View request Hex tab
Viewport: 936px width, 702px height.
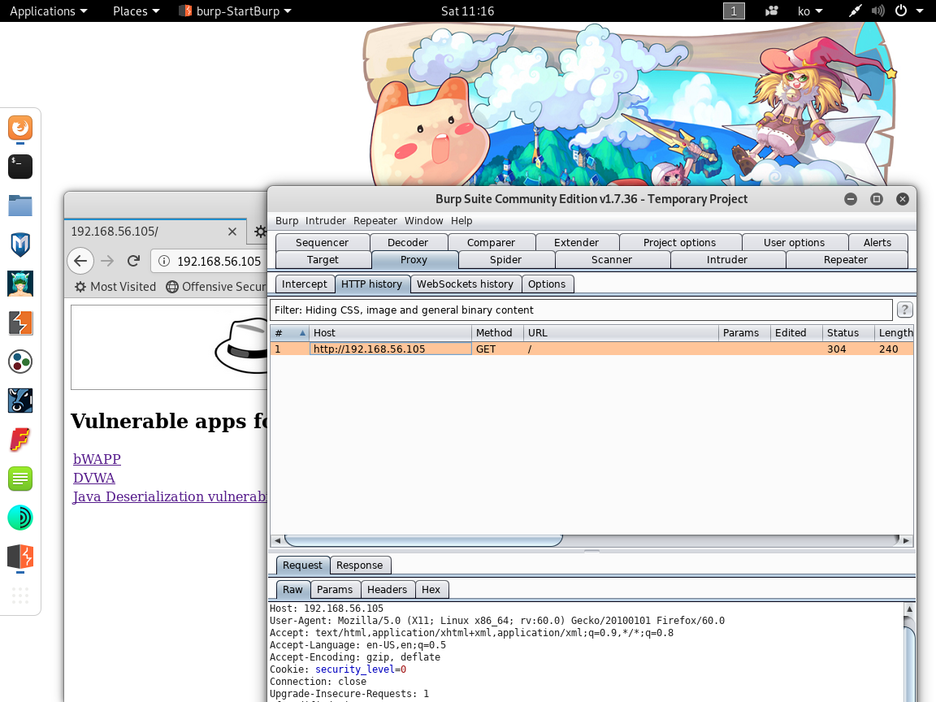431,589
